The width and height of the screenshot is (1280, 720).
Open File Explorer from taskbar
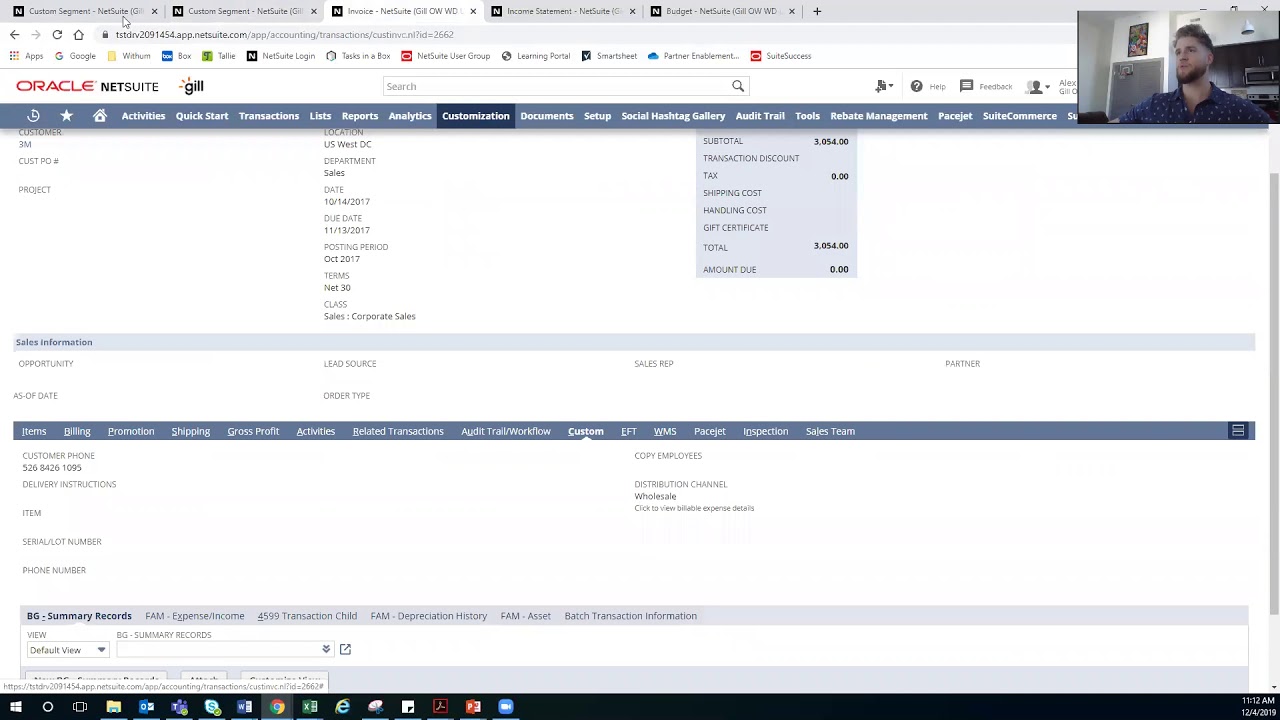(x=113, y=707)
